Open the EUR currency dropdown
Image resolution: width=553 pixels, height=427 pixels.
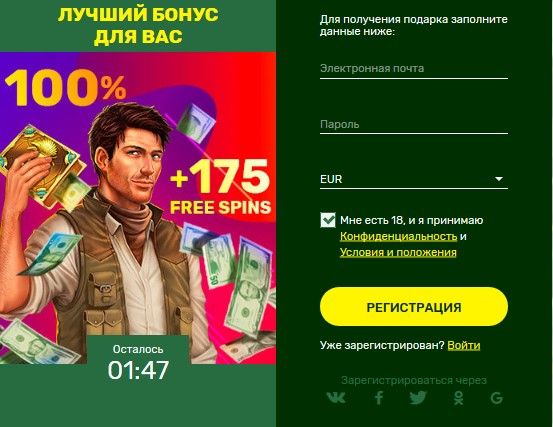414,179
